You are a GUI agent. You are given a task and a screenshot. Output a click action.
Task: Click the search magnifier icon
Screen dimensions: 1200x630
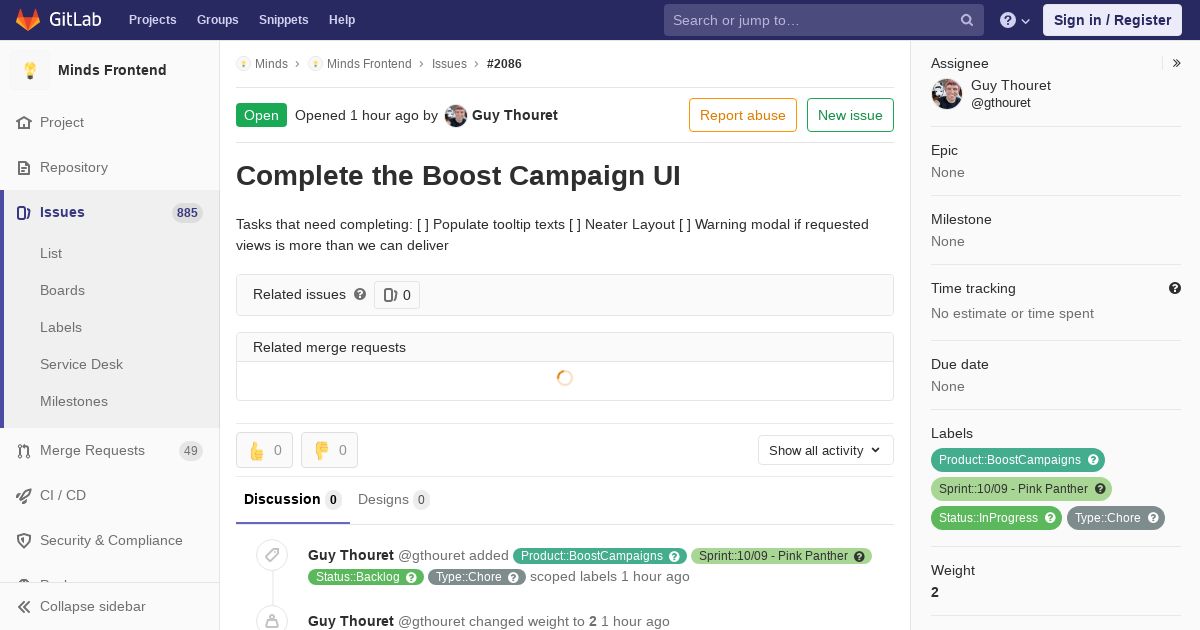[x=967, y=20]
